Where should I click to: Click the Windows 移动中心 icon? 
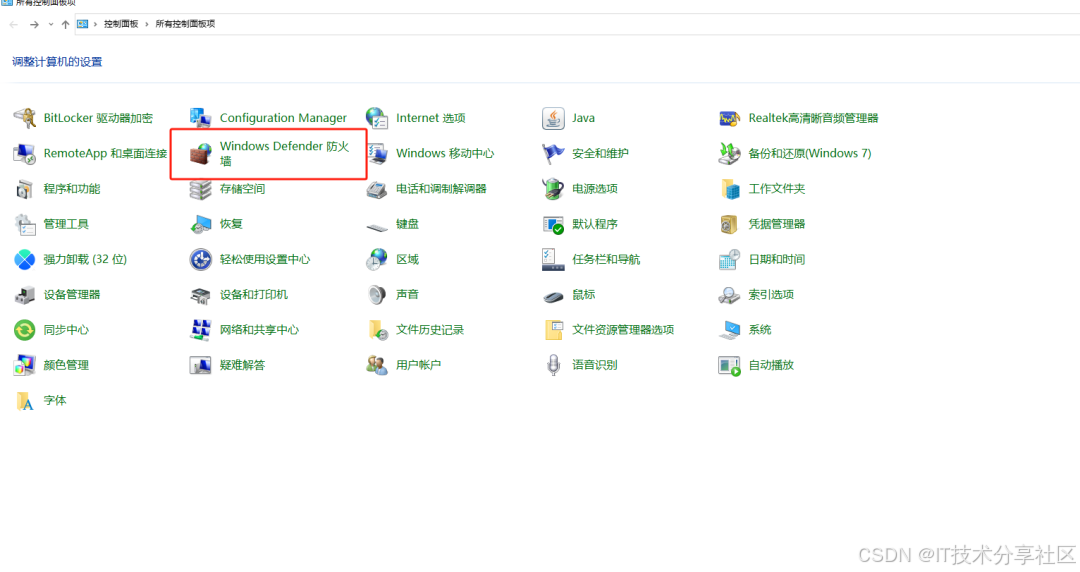pyautogui.click(x=377, y=153)
